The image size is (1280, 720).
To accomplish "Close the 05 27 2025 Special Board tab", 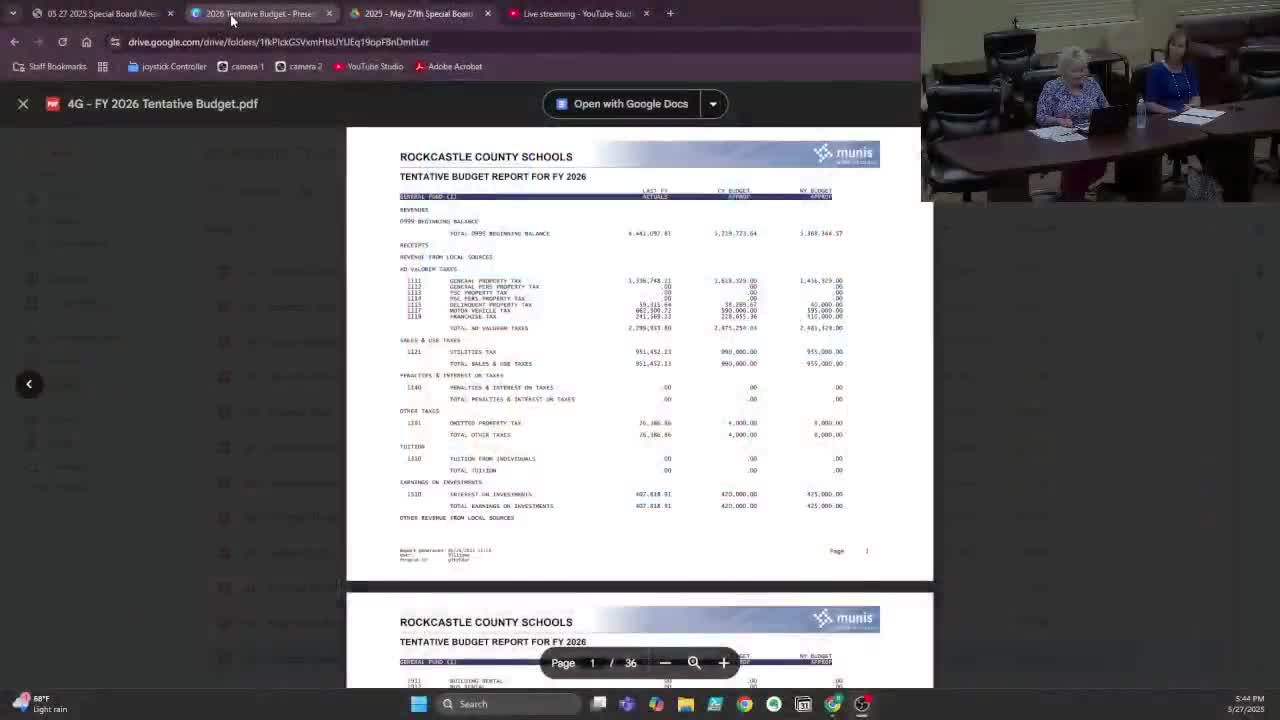I will (x=170, y=14).
